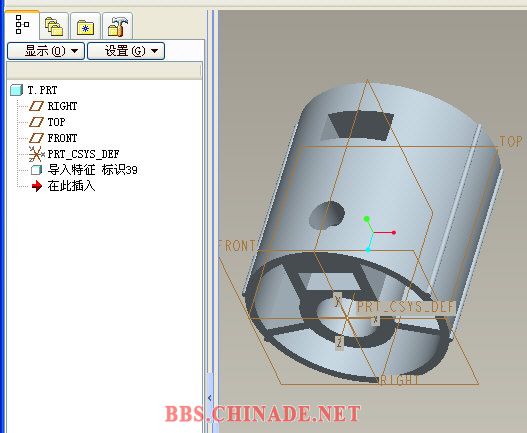The image size is (527, 433).
Task: Click the red 在此插入 arrow icon
Action: click(37, 186)
